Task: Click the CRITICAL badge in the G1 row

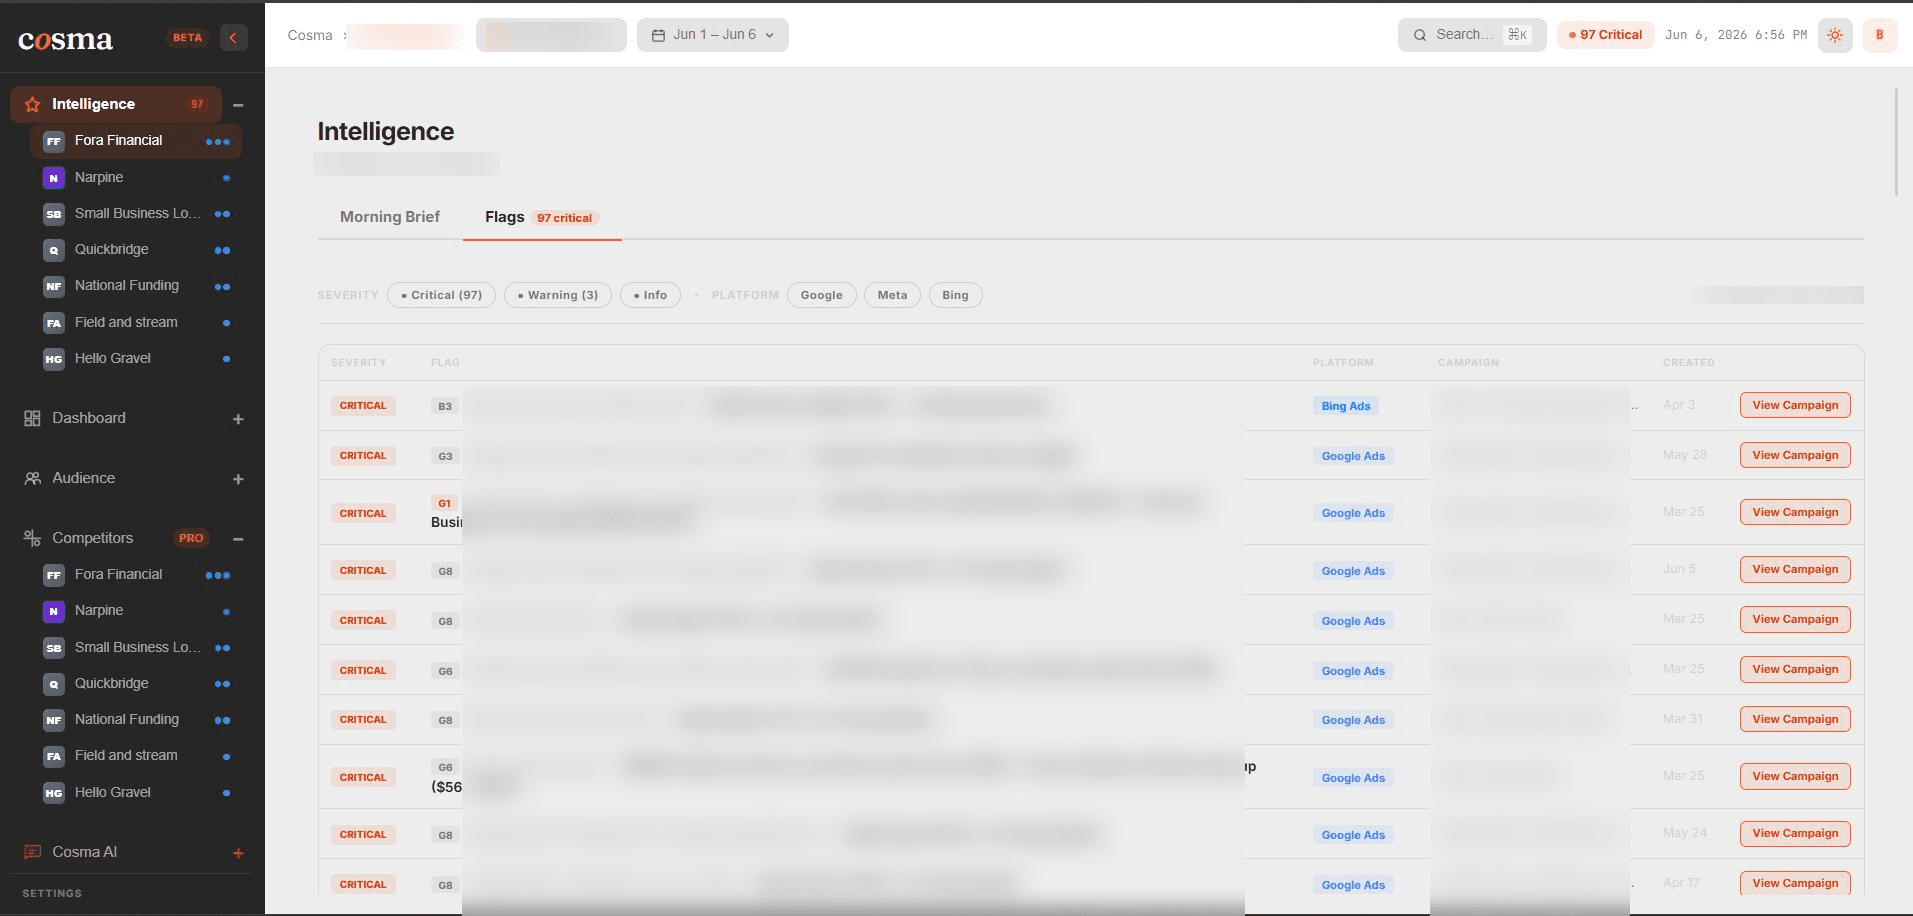Action: click(363, 513)
